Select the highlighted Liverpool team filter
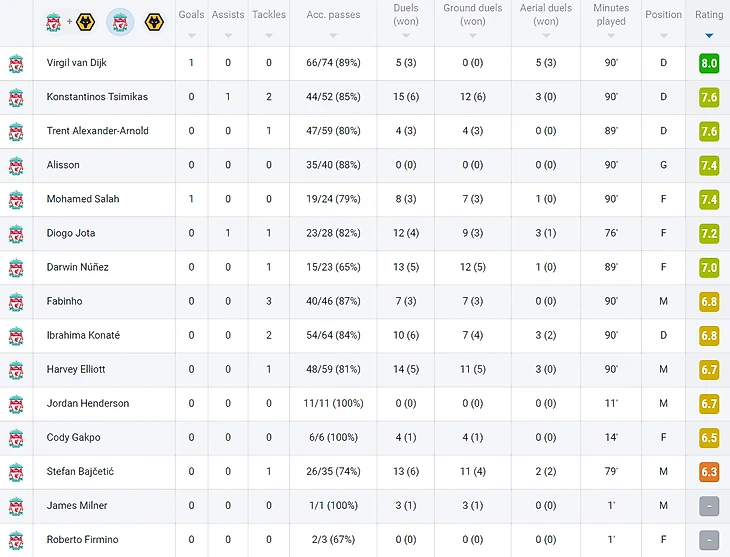Screen dimensions: 730x557 (120, 21)
